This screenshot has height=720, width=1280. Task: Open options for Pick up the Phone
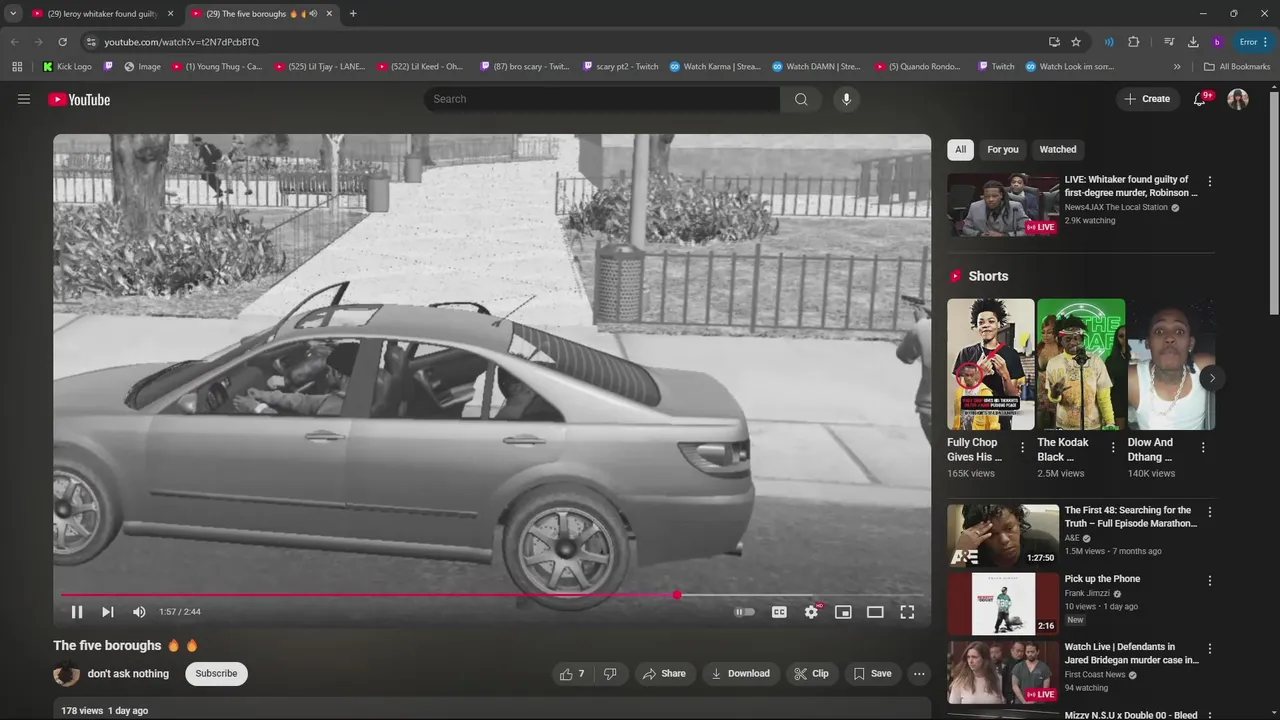click(1210, 581)
